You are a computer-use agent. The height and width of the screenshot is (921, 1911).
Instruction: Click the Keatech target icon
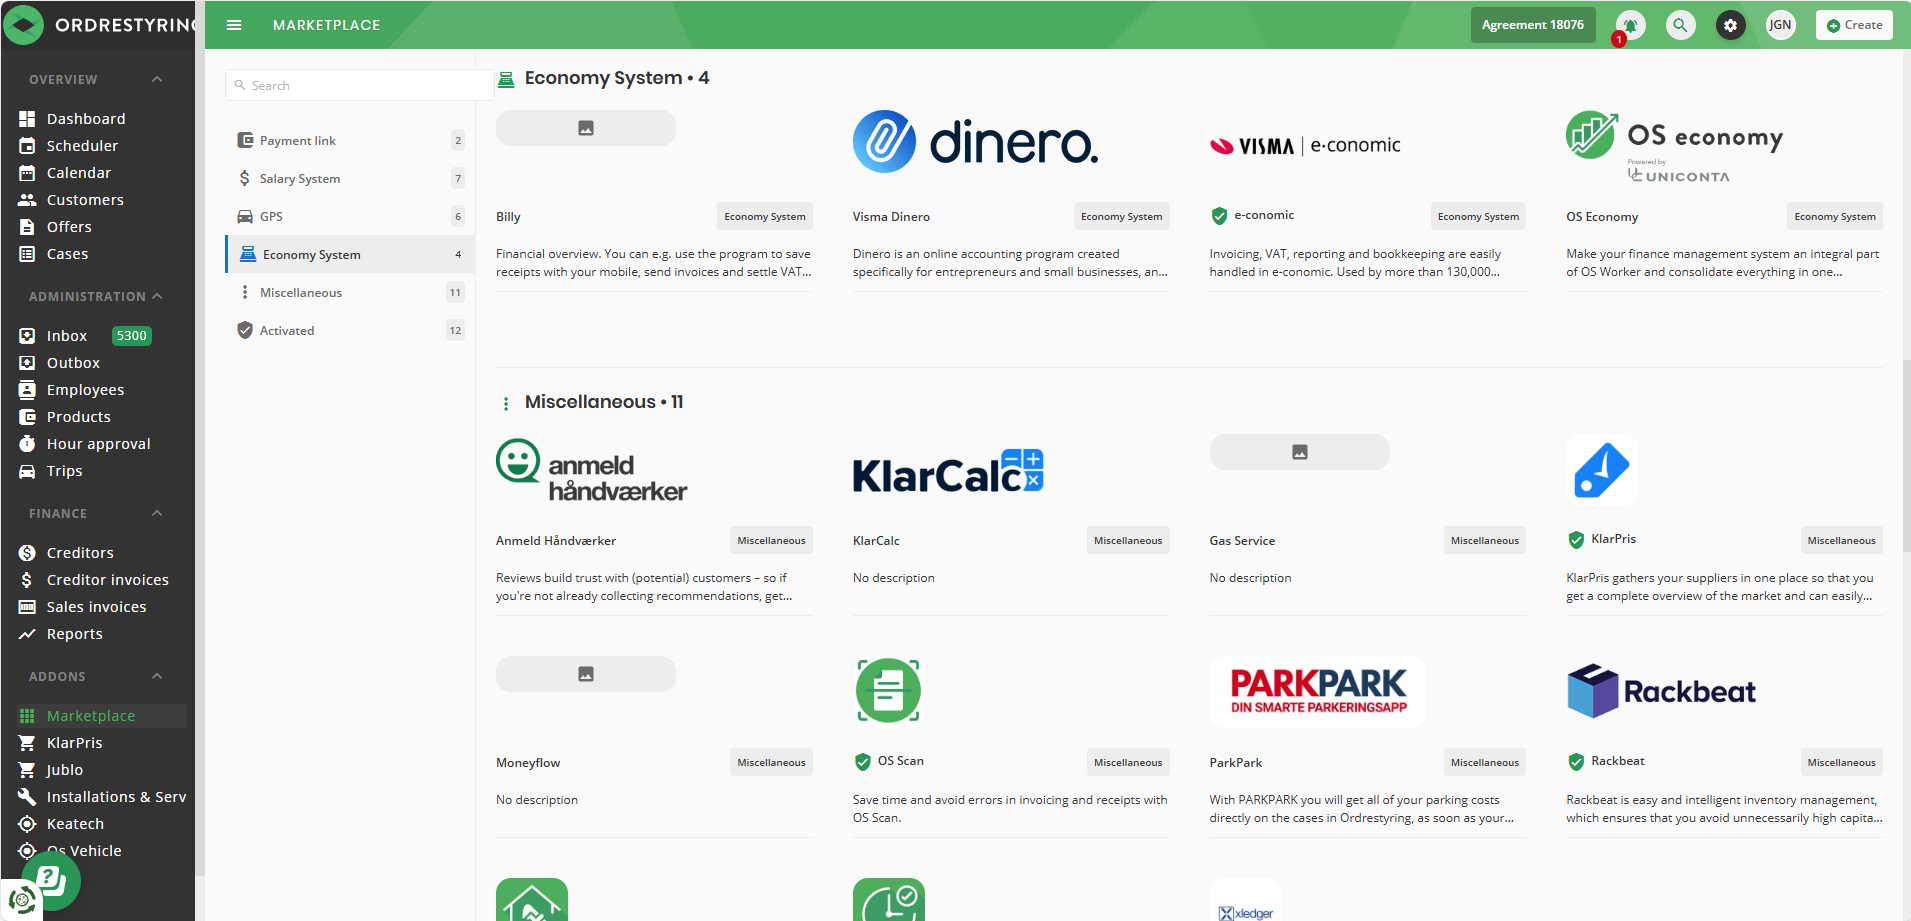click(x=27, y=824)
